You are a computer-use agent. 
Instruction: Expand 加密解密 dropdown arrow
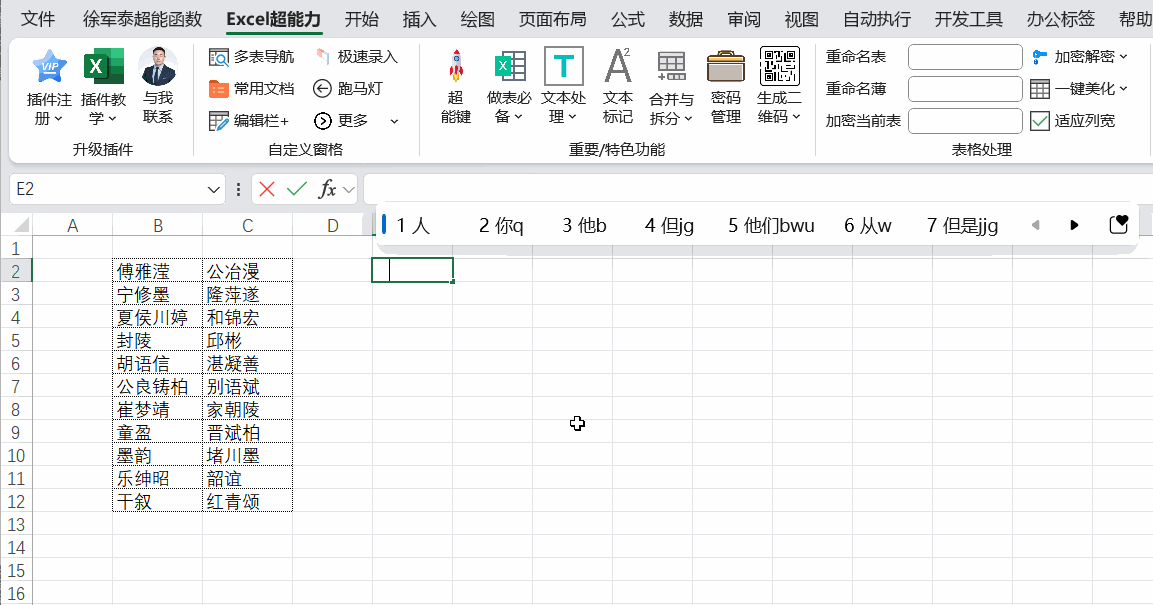click(x=1123, y=57)
